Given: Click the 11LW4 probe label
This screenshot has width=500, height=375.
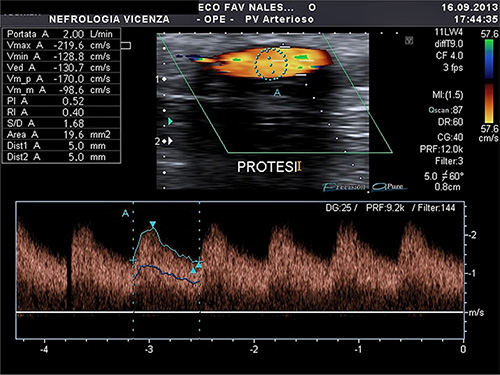Looking at the screenshot, I should pos(449,32).
